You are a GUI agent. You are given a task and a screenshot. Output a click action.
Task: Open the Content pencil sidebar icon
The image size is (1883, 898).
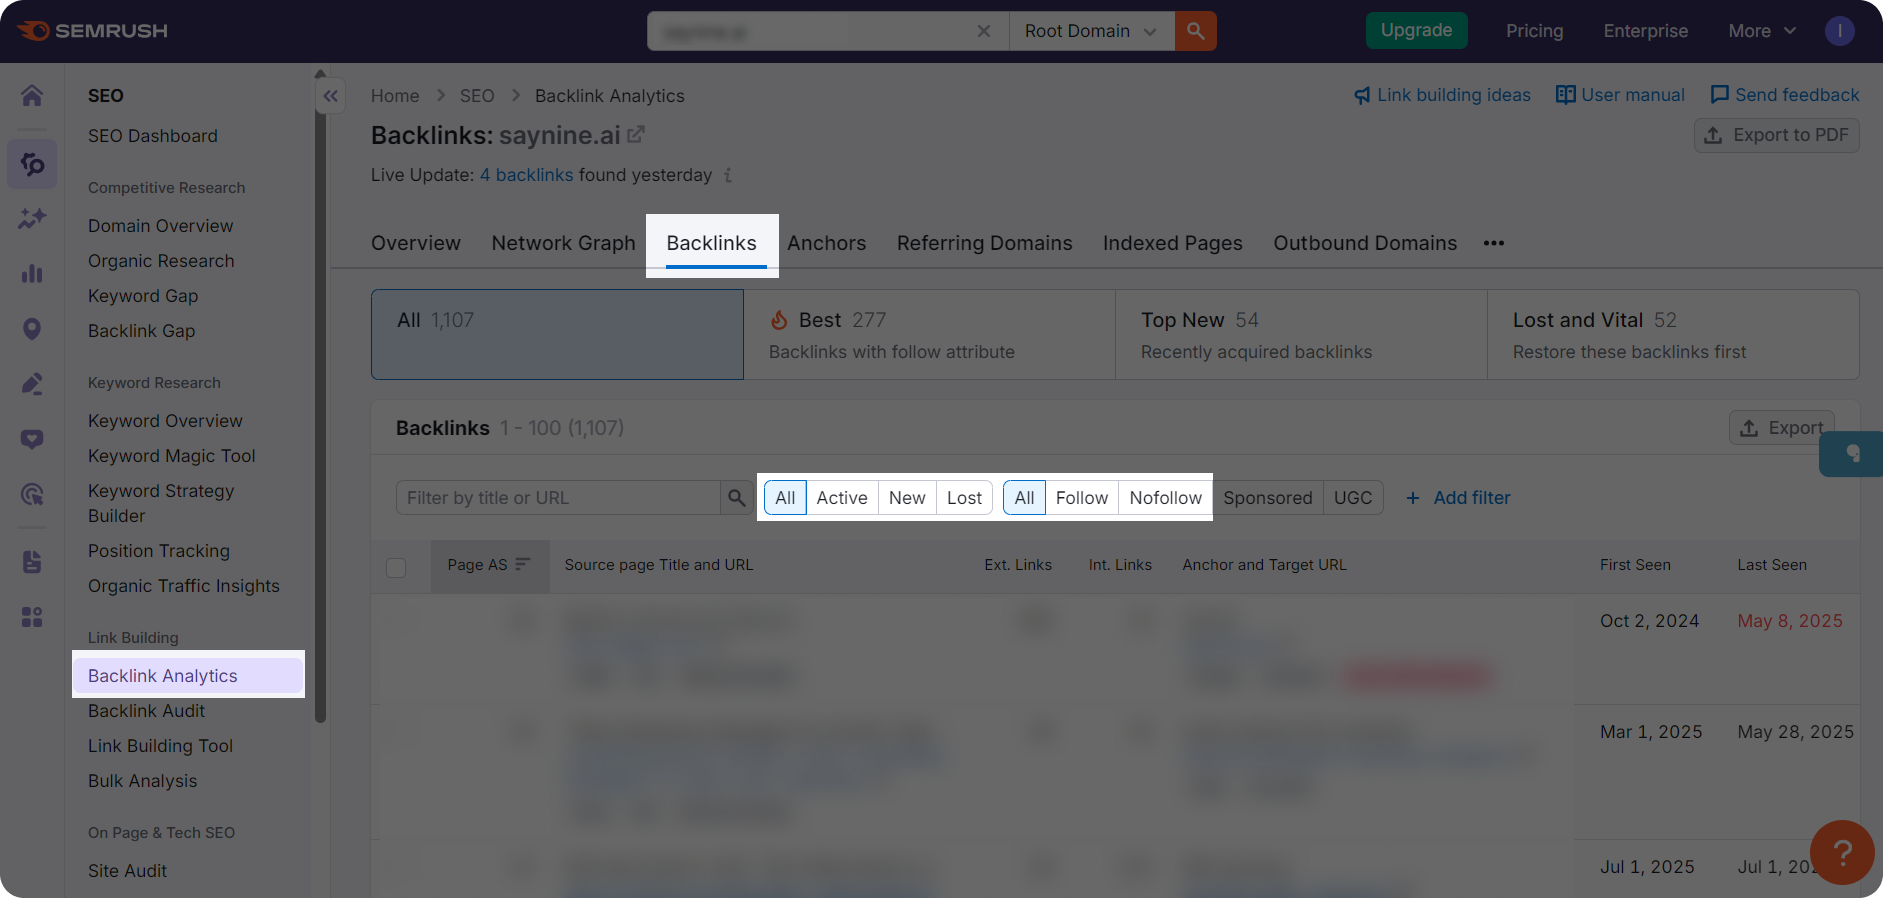(x=32, y=384)
